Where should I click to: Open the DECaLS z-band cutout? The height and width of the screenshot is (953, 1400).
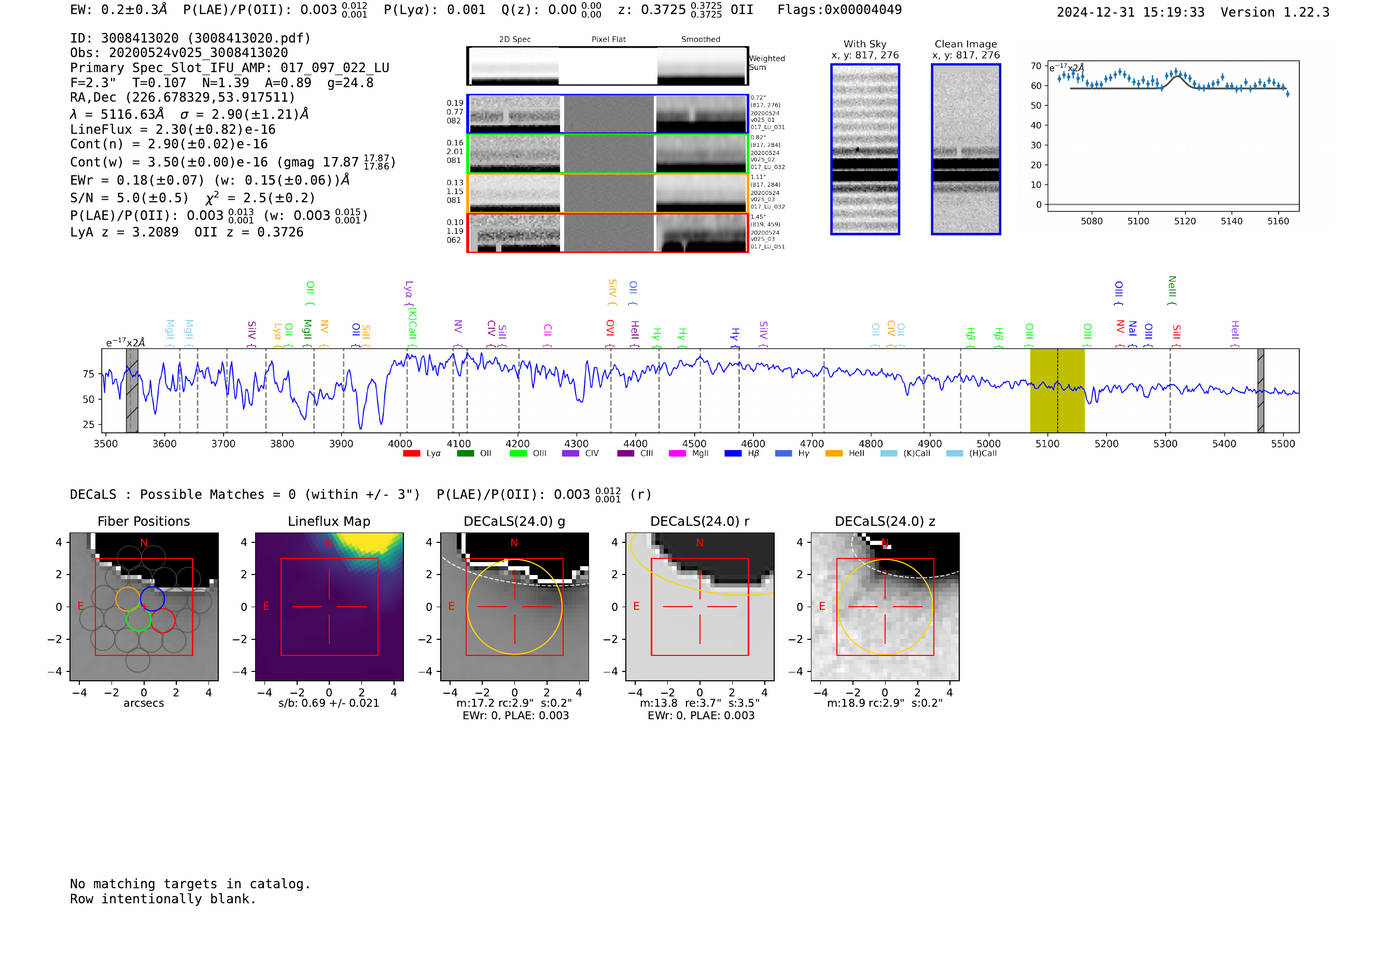pos(885,607)
